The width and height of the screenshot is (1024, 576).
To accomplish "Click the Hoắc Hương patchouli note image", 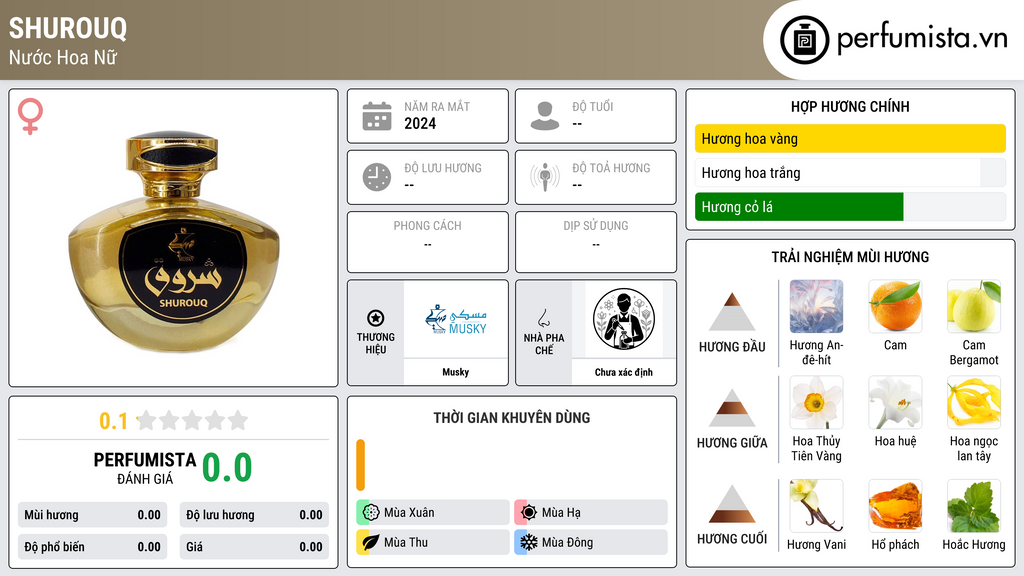I will 974,506.
